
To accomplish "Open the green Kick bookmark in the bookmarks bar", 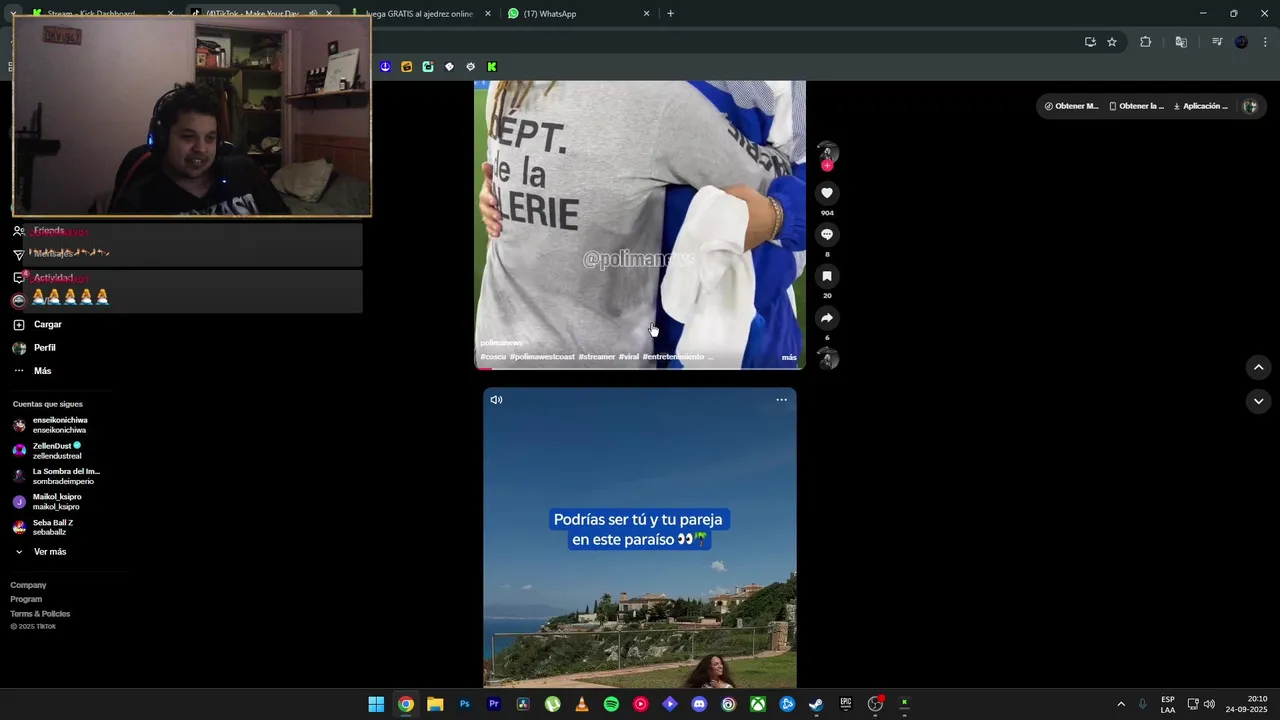I will (x=492, y=67).
